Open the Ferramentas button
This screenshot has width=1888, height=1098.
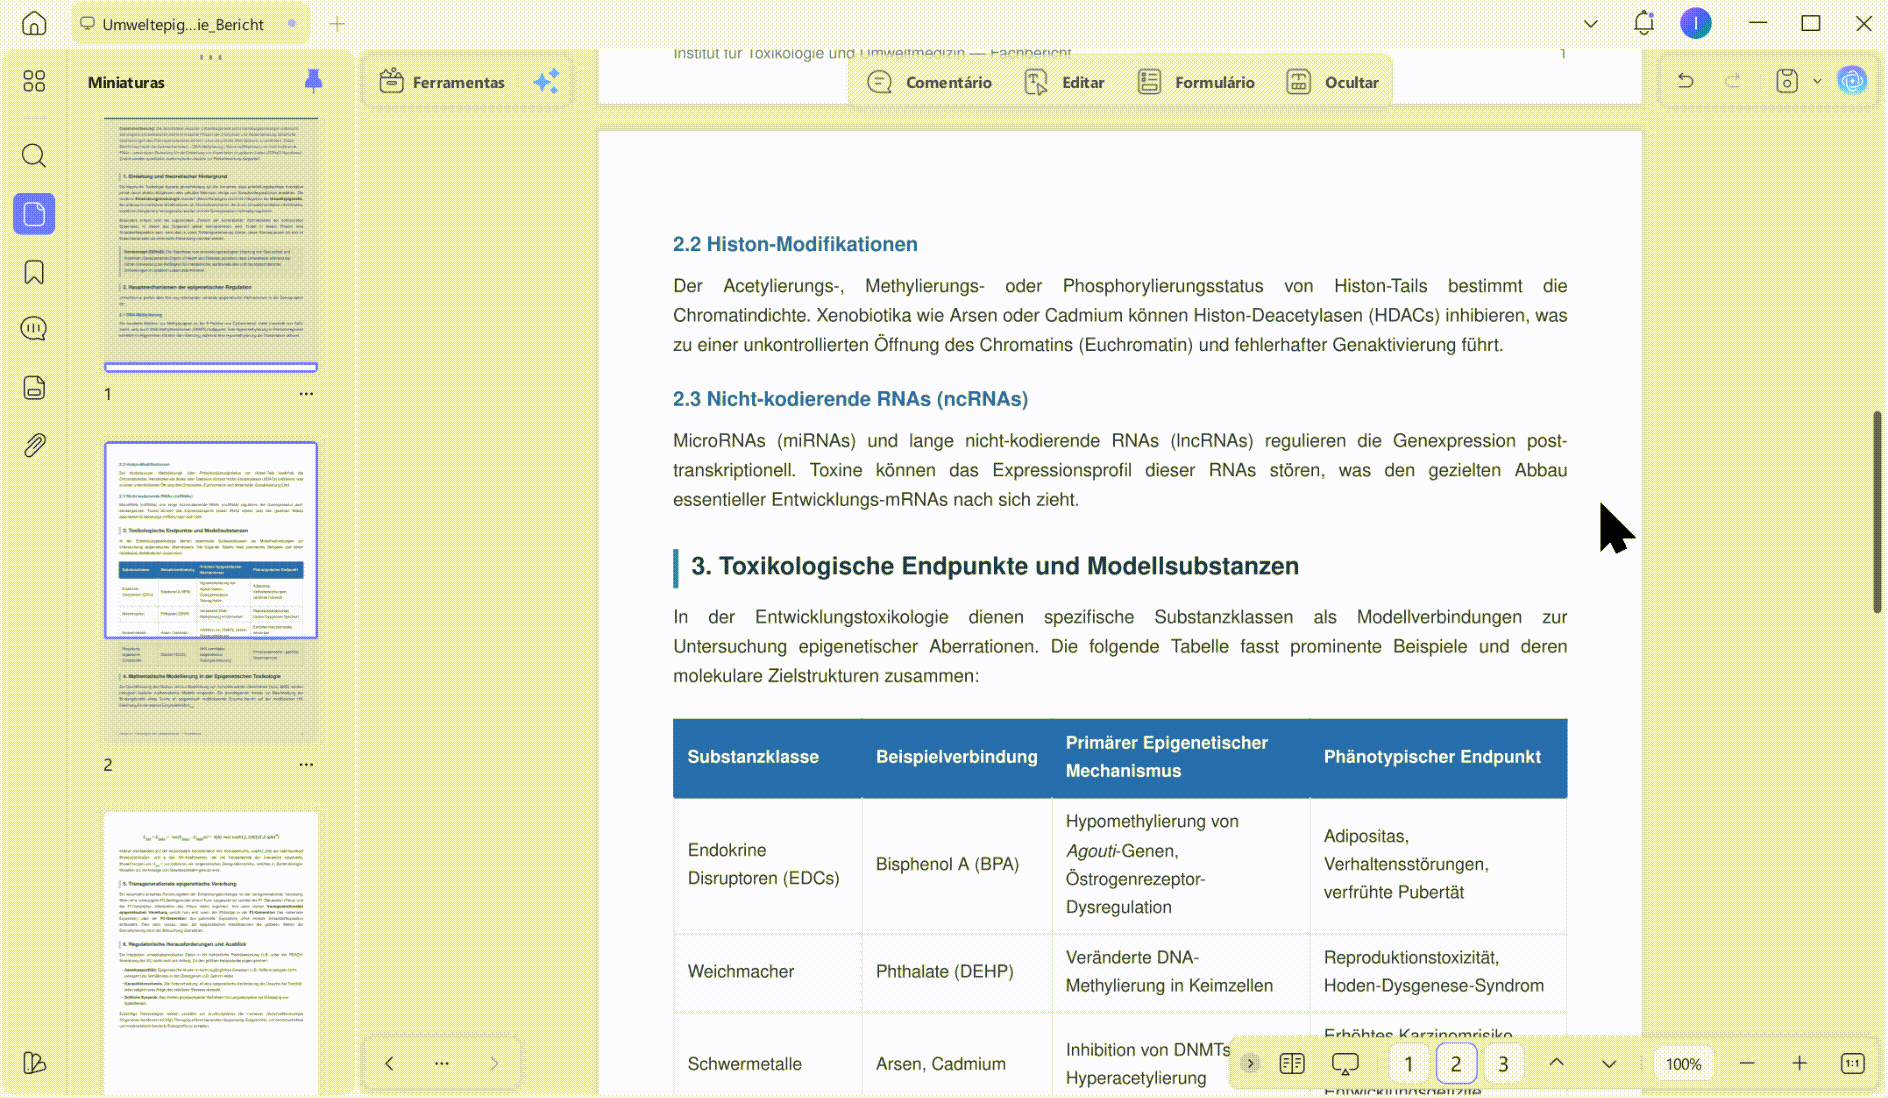(442, 82)
